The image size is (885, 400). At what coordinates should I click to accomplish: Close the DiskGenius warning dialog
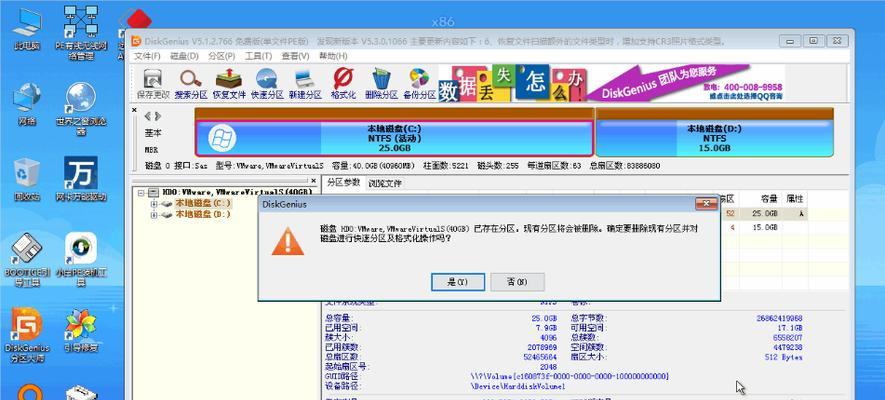point(706,203)
